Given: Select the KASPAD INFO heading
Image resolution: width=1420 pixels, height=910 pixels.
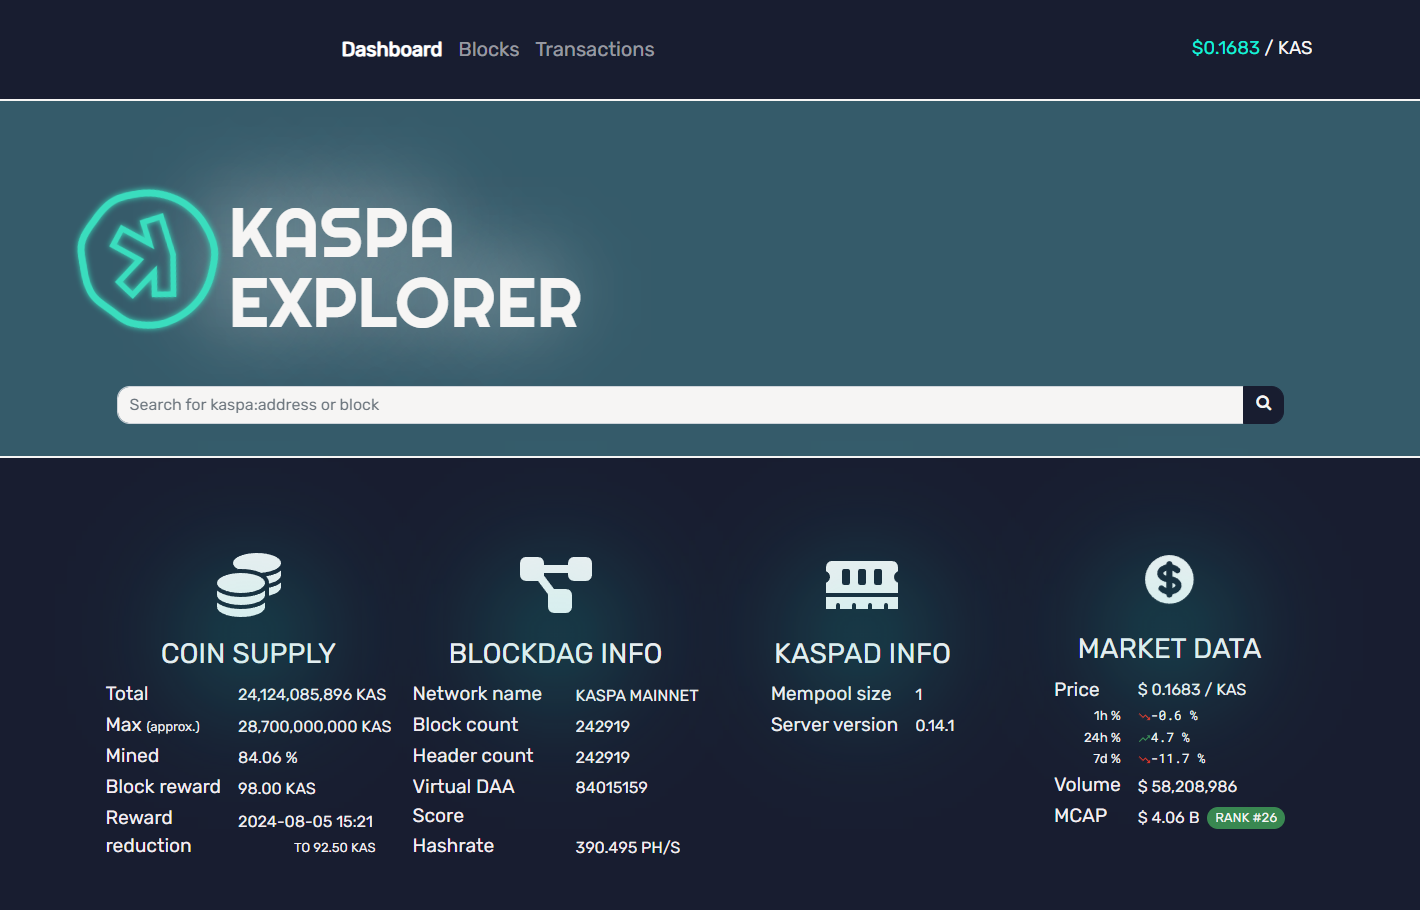Looking at the screenshot, I should click(862, 654).
